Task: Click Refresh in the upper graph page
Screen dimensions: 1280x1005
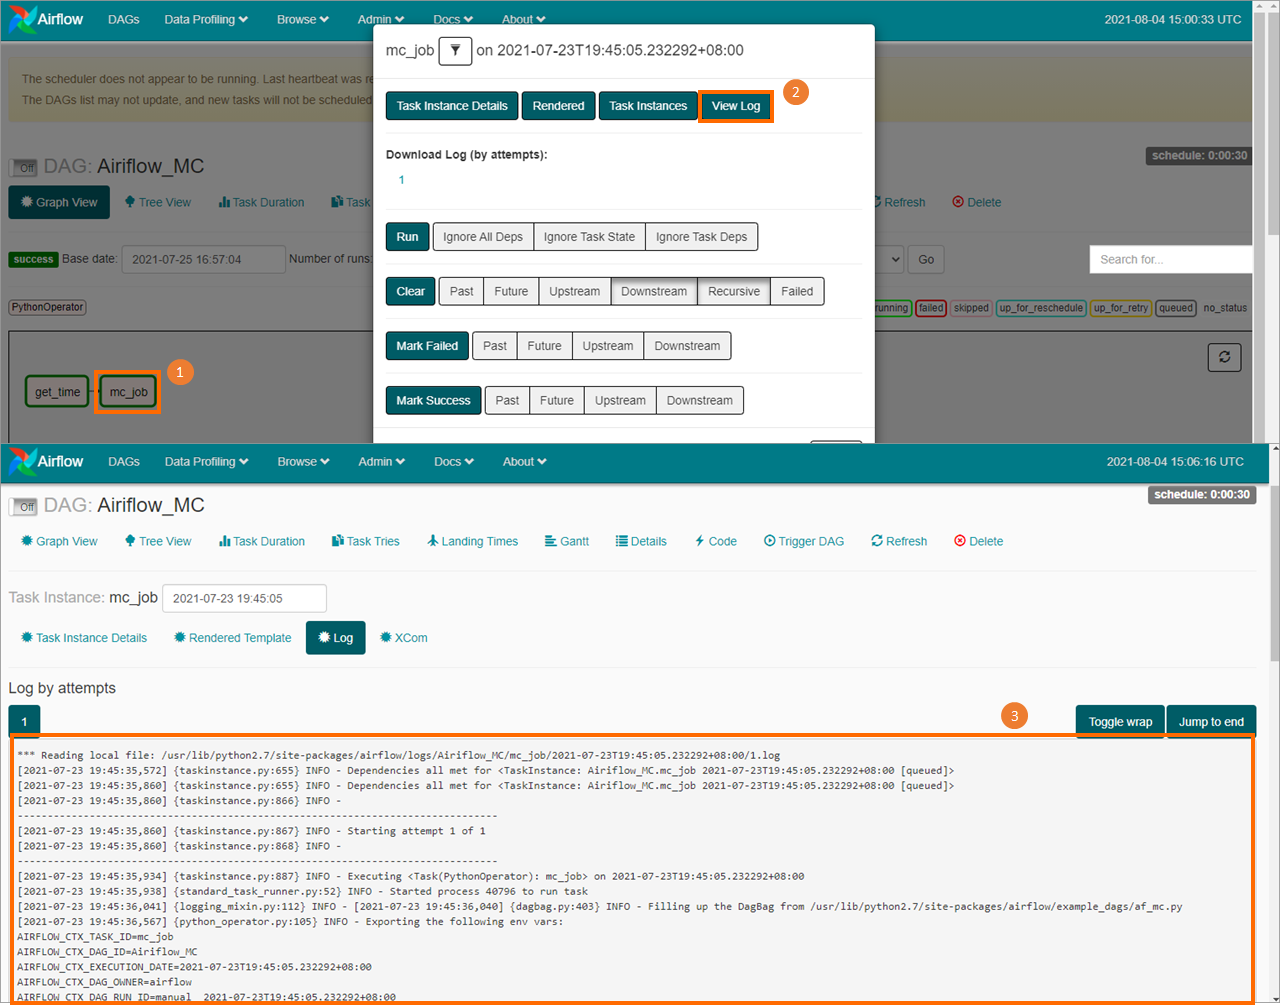Action: tap(898, 202)
